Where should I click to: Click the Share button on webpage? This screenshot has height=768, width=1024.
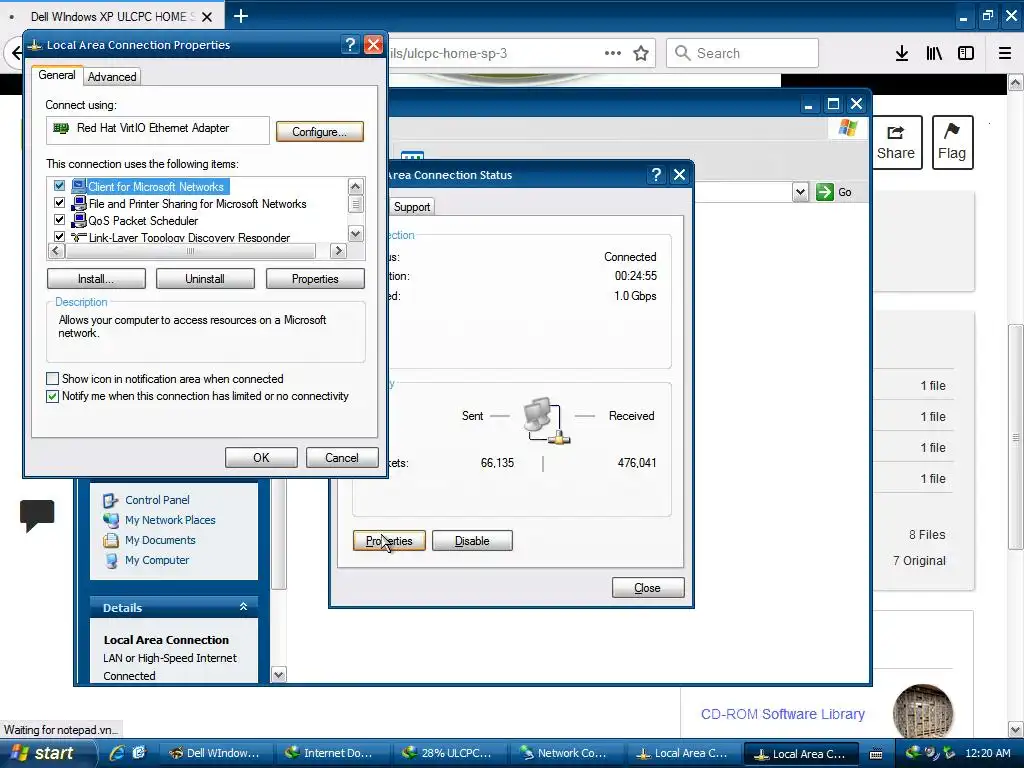tap(896, 142)
